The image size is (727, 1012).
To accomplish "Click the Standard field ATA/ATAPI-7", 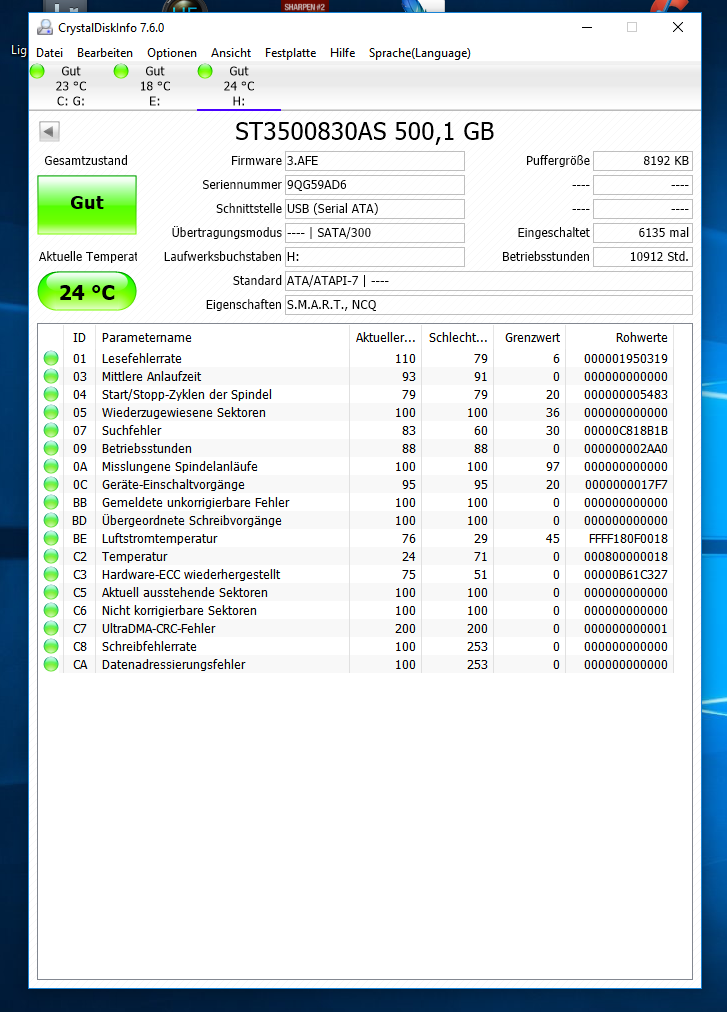I will point(489,281).
